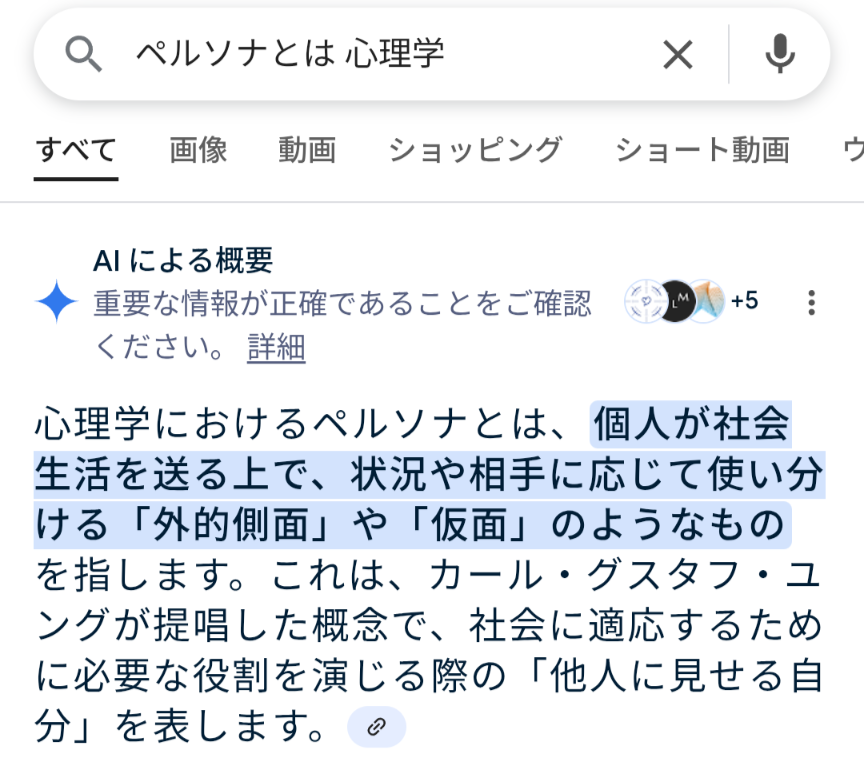This screenshot has height=765, width=864.
Task: Open the ショート動画 tab
Action: pos(703,150)
